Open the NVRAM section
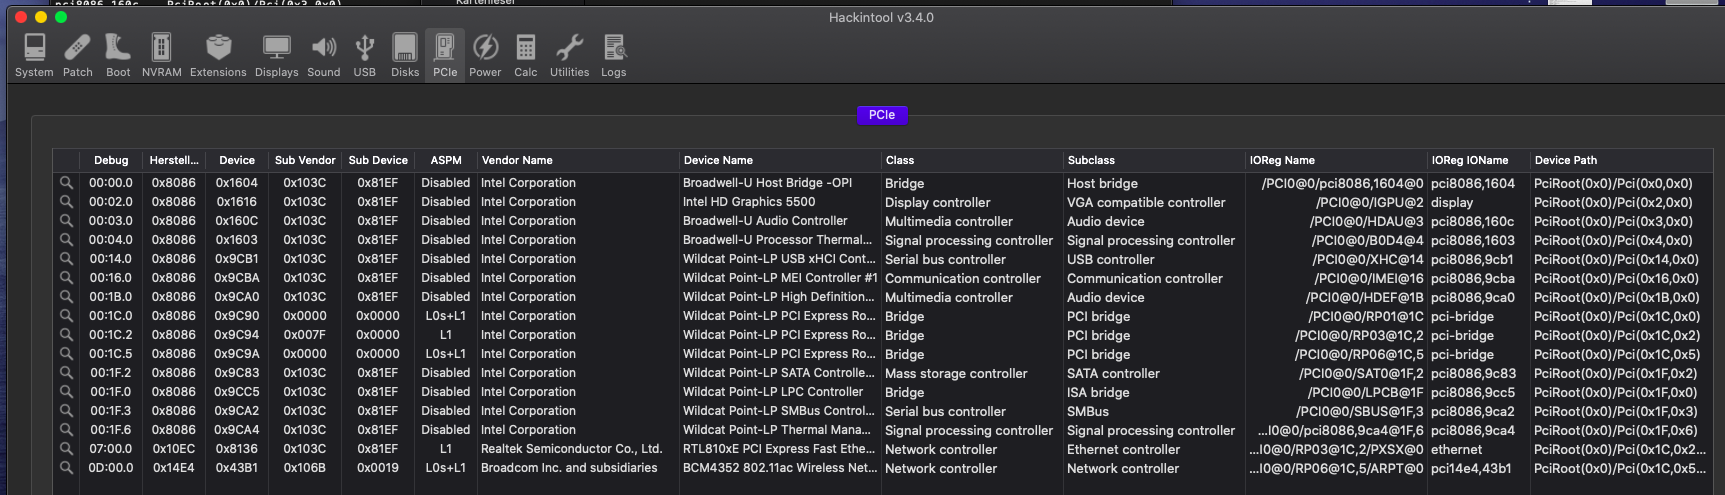Screen dimensions: 1725x495 [161, 54]
